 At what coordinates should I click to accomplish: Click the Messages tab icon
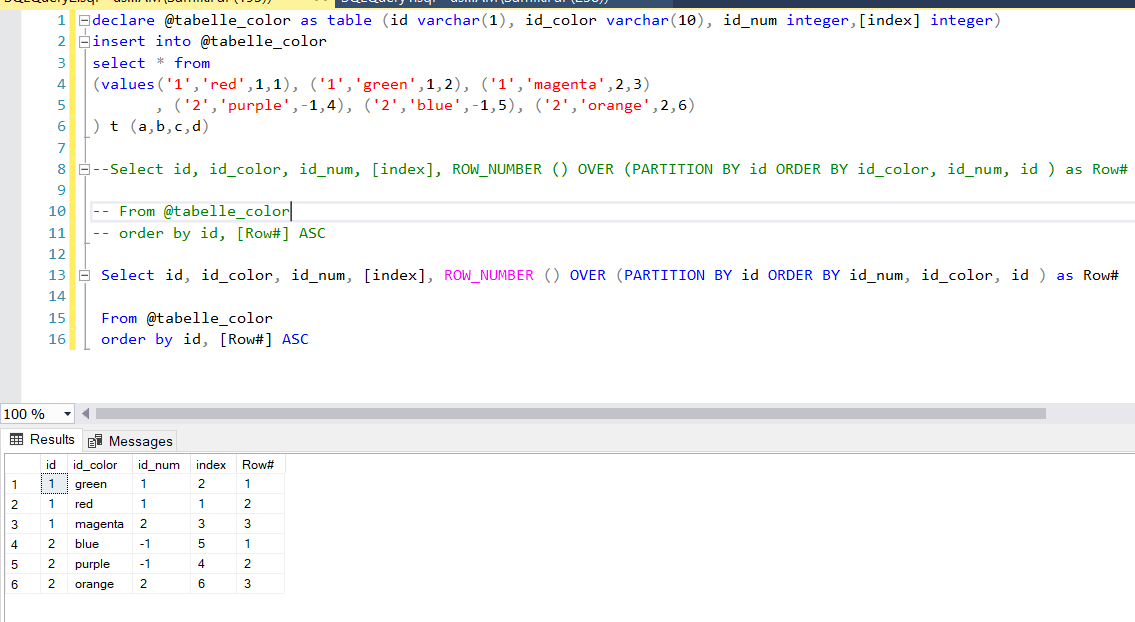tap(95, 441)
